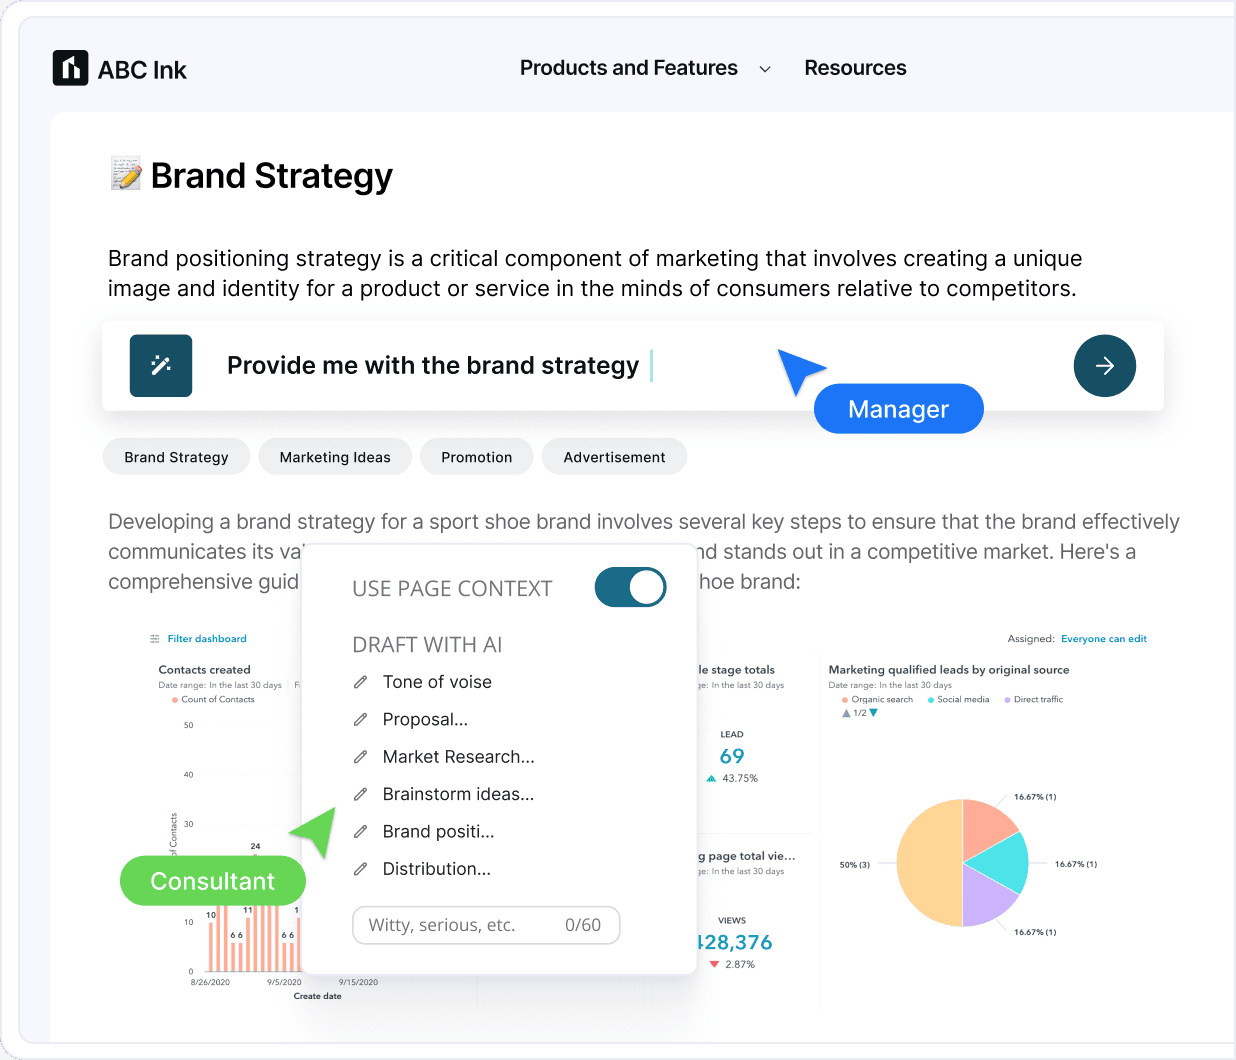The width and height of the screenshot is (1236, 1060).
Task: Toggle the Use Page Context switch
Action: (630, 588)
